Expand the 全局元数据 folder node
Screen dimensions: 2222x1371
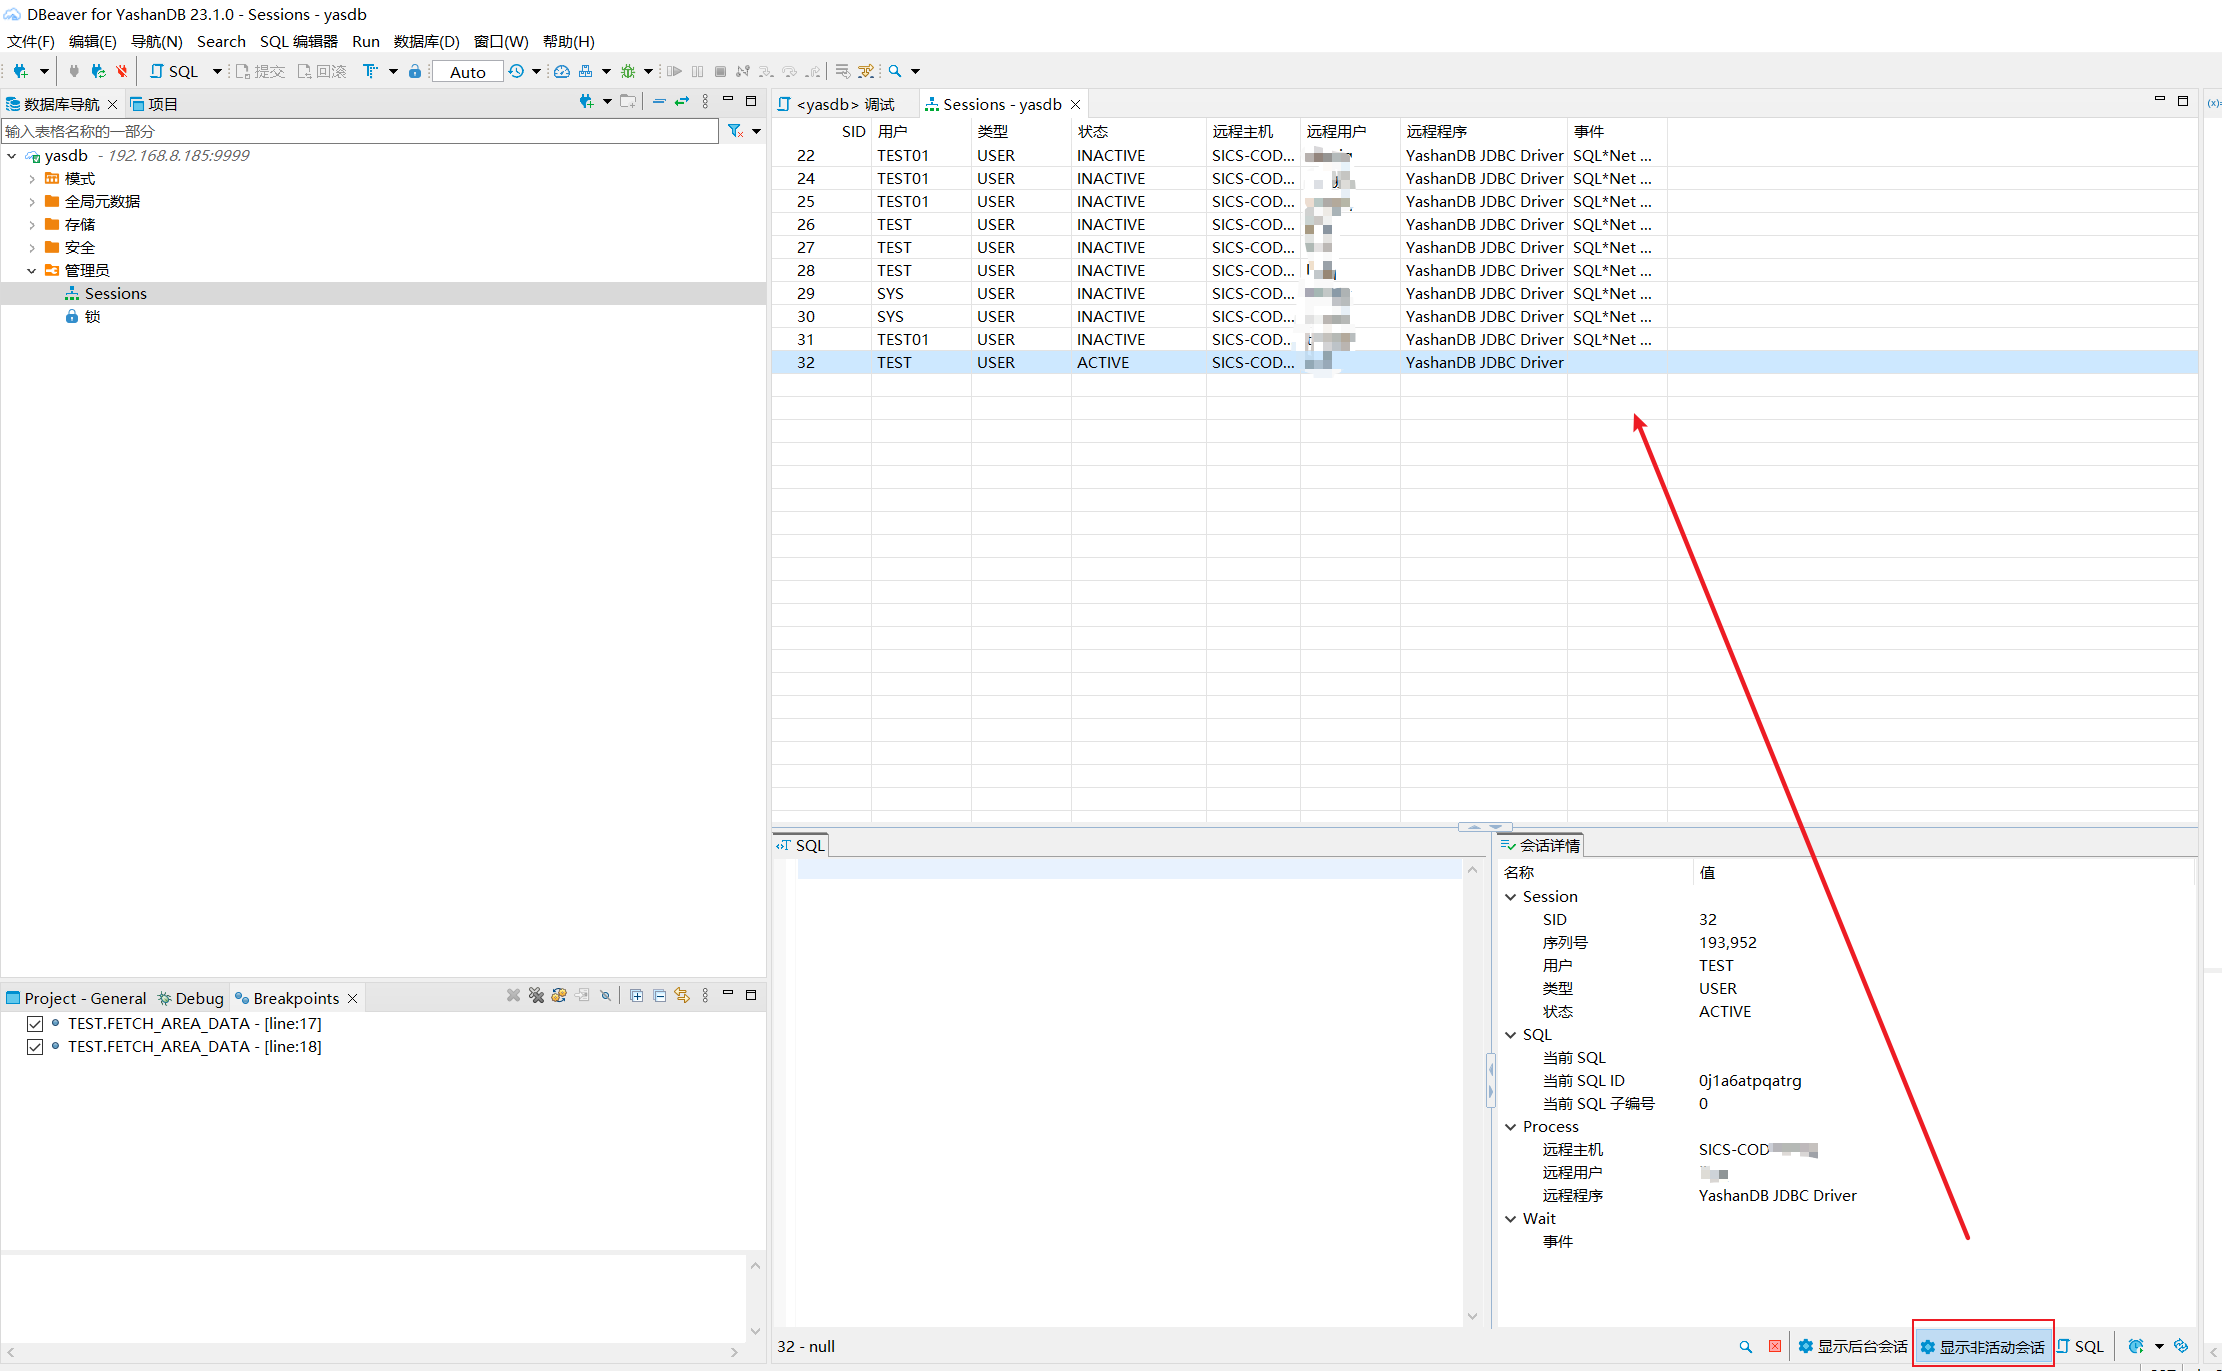32,202
